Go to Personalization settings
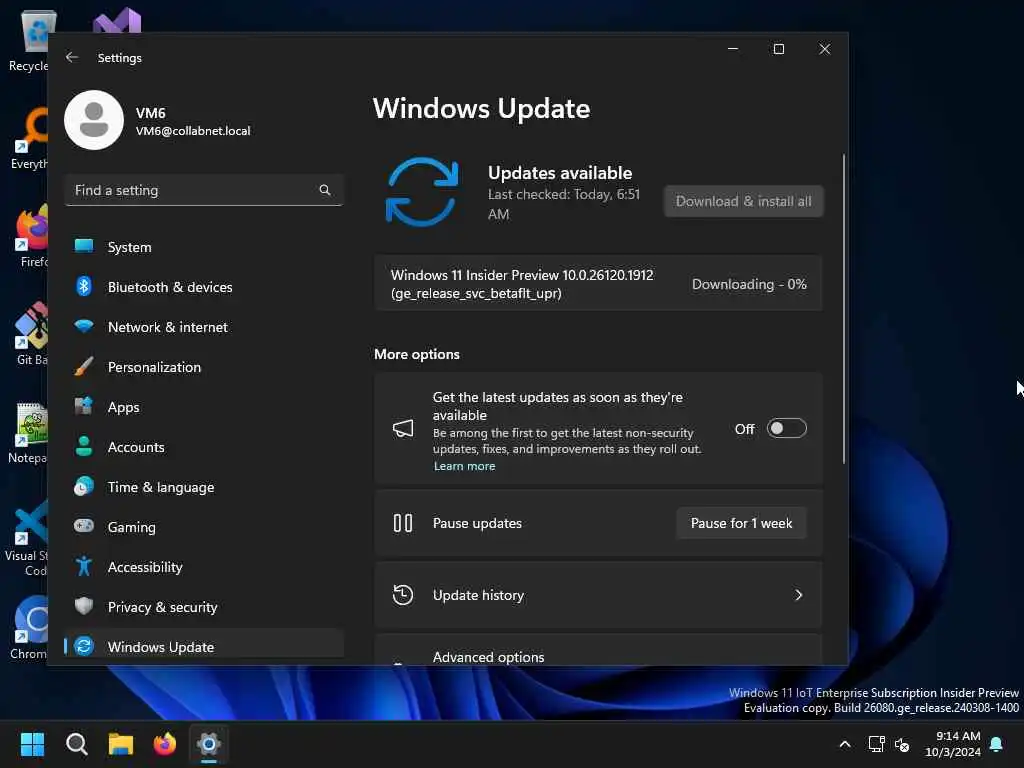The height and width of the screenshot is (768, 1024). [x=204, y=366]
